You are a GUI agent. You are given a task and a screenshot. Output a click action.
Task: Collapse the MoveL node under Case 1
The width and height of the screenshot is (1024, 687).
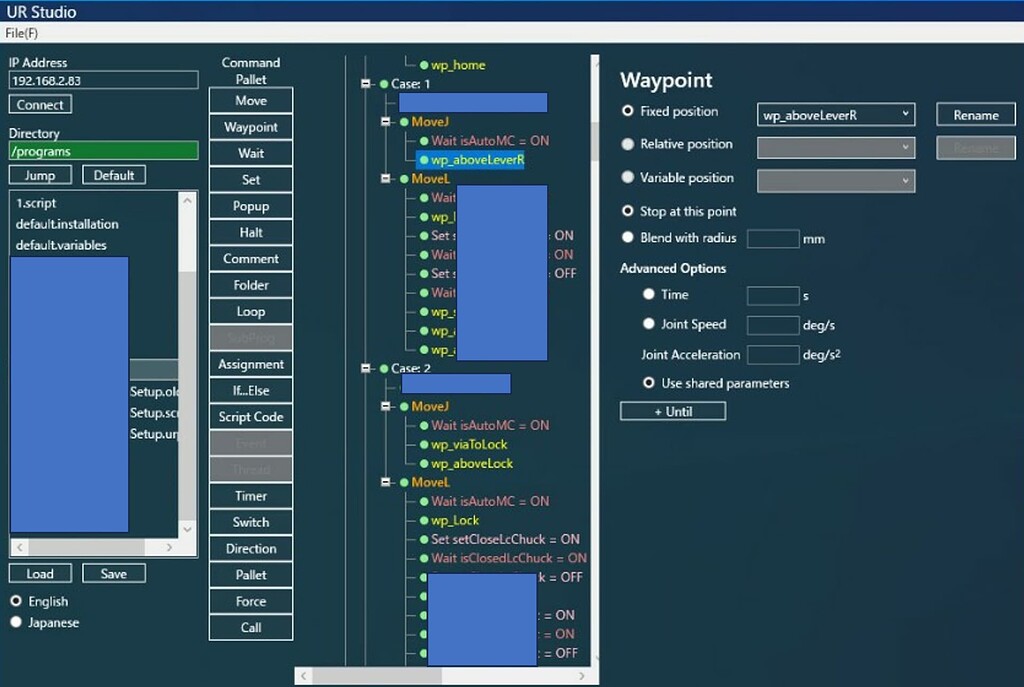click(x=385, y=178)
